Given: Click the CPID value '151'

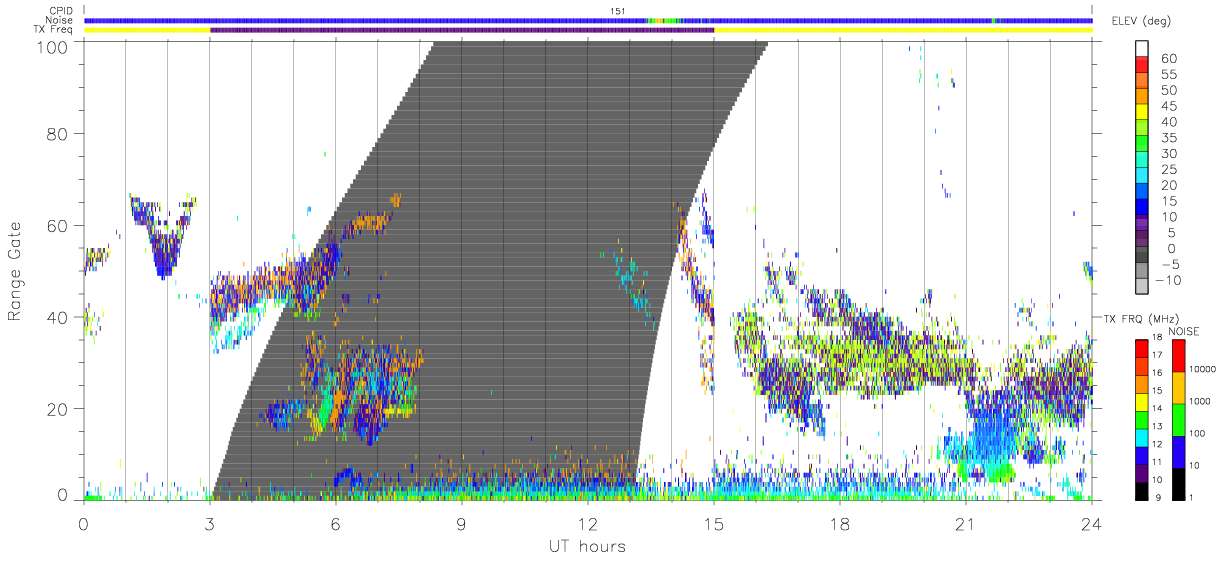Looking at the screenshot, I should coord(618,11).
